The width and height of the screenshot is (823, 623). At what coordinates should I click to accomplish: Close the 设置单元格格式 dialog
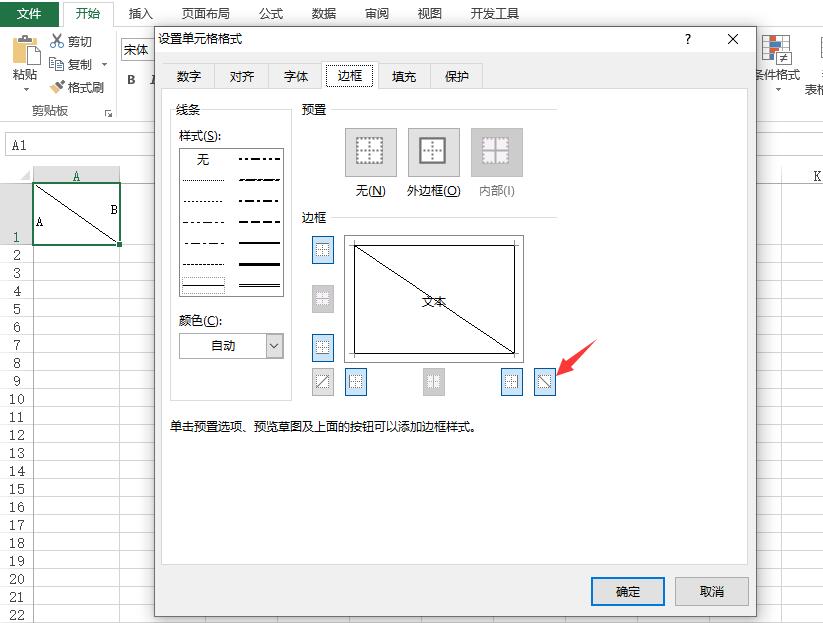coord(733,39)
